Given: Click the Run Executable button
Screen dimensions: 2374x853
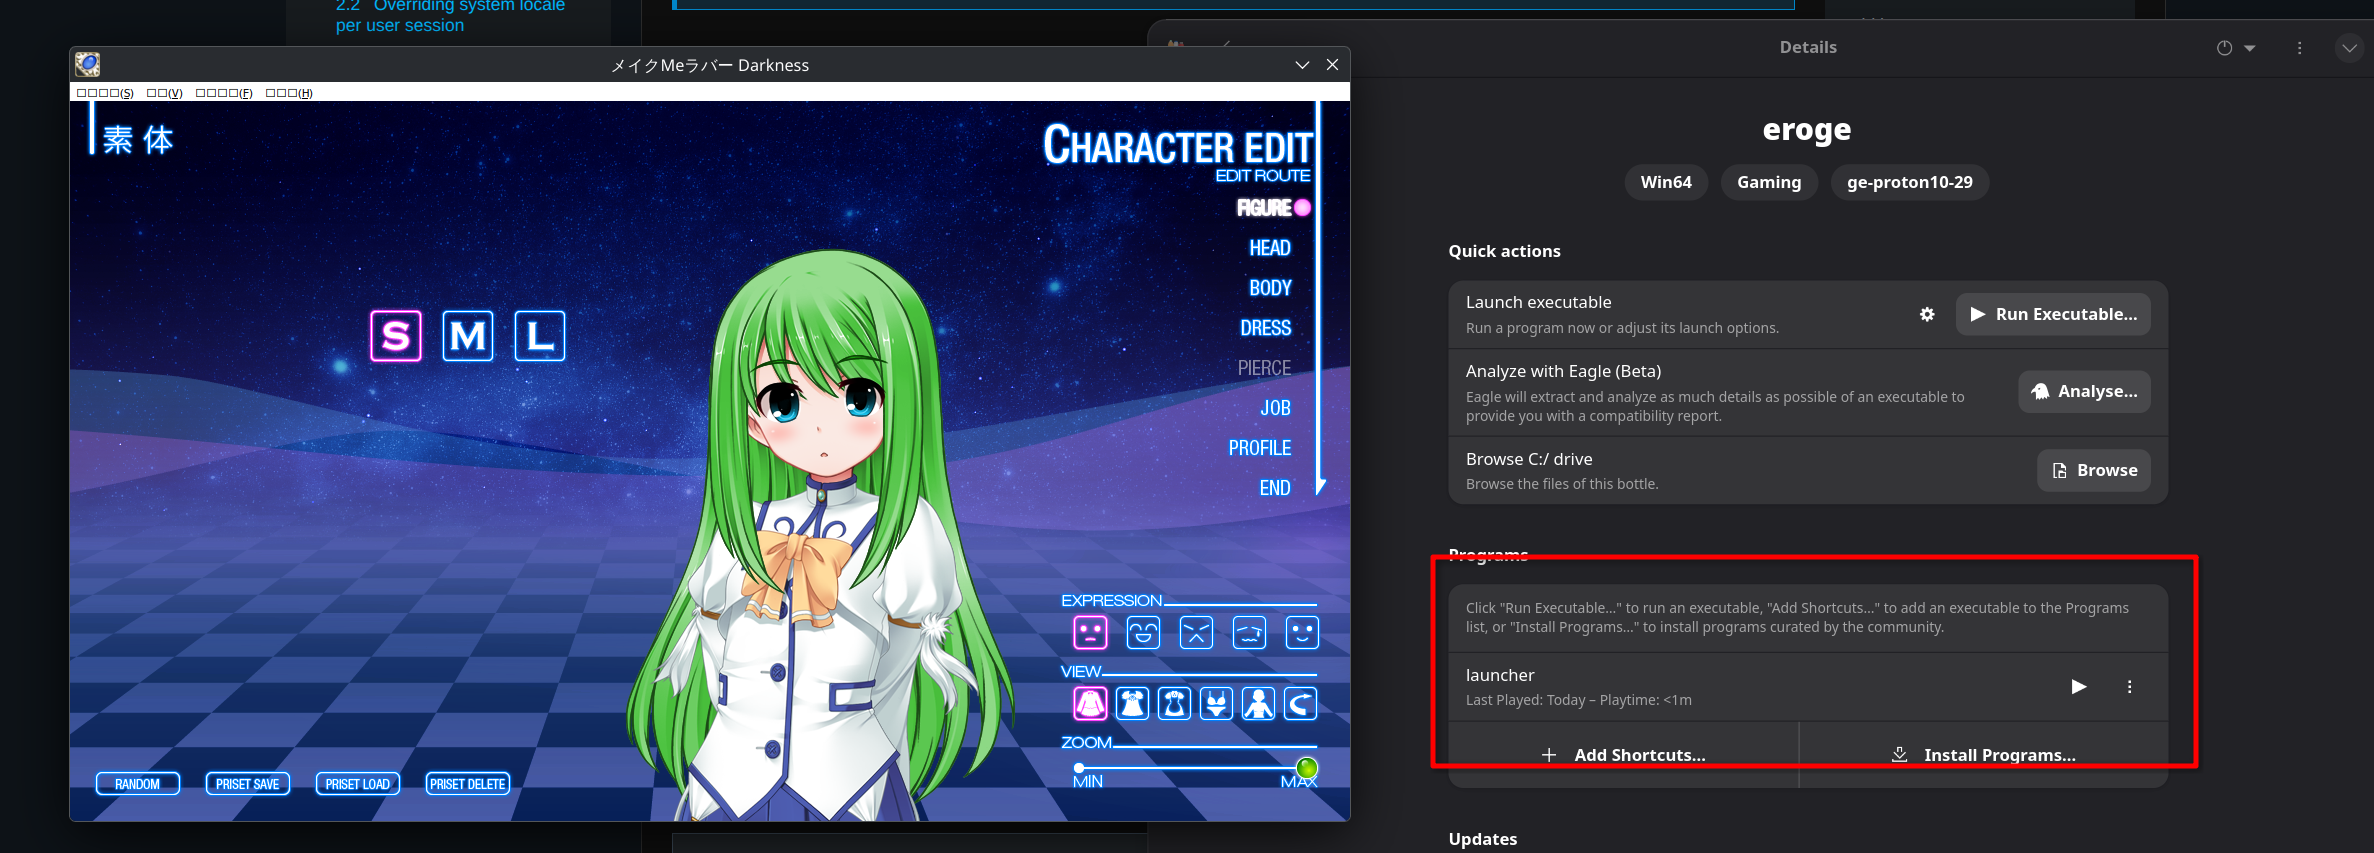Looking at the screenshot, I should [x=2053, y=314].
